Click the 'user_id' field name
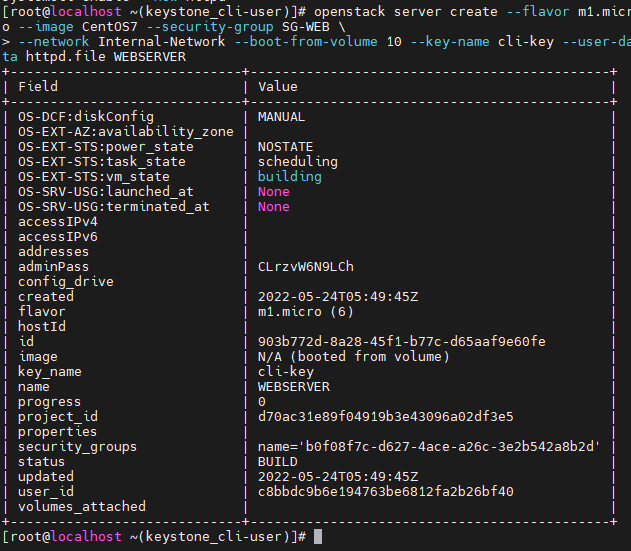Screen dimensions: 631x551 46,491
